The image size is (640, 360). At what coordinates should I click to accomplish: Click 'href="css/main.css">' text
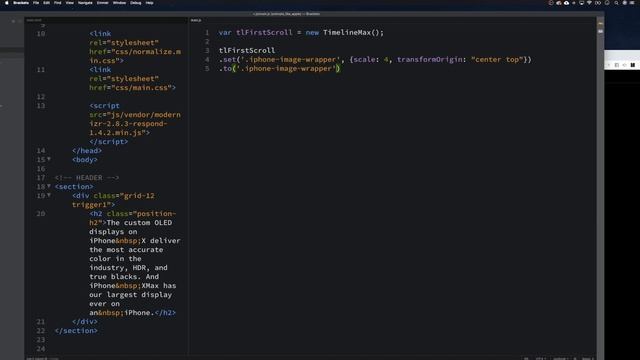coord(133,87)
